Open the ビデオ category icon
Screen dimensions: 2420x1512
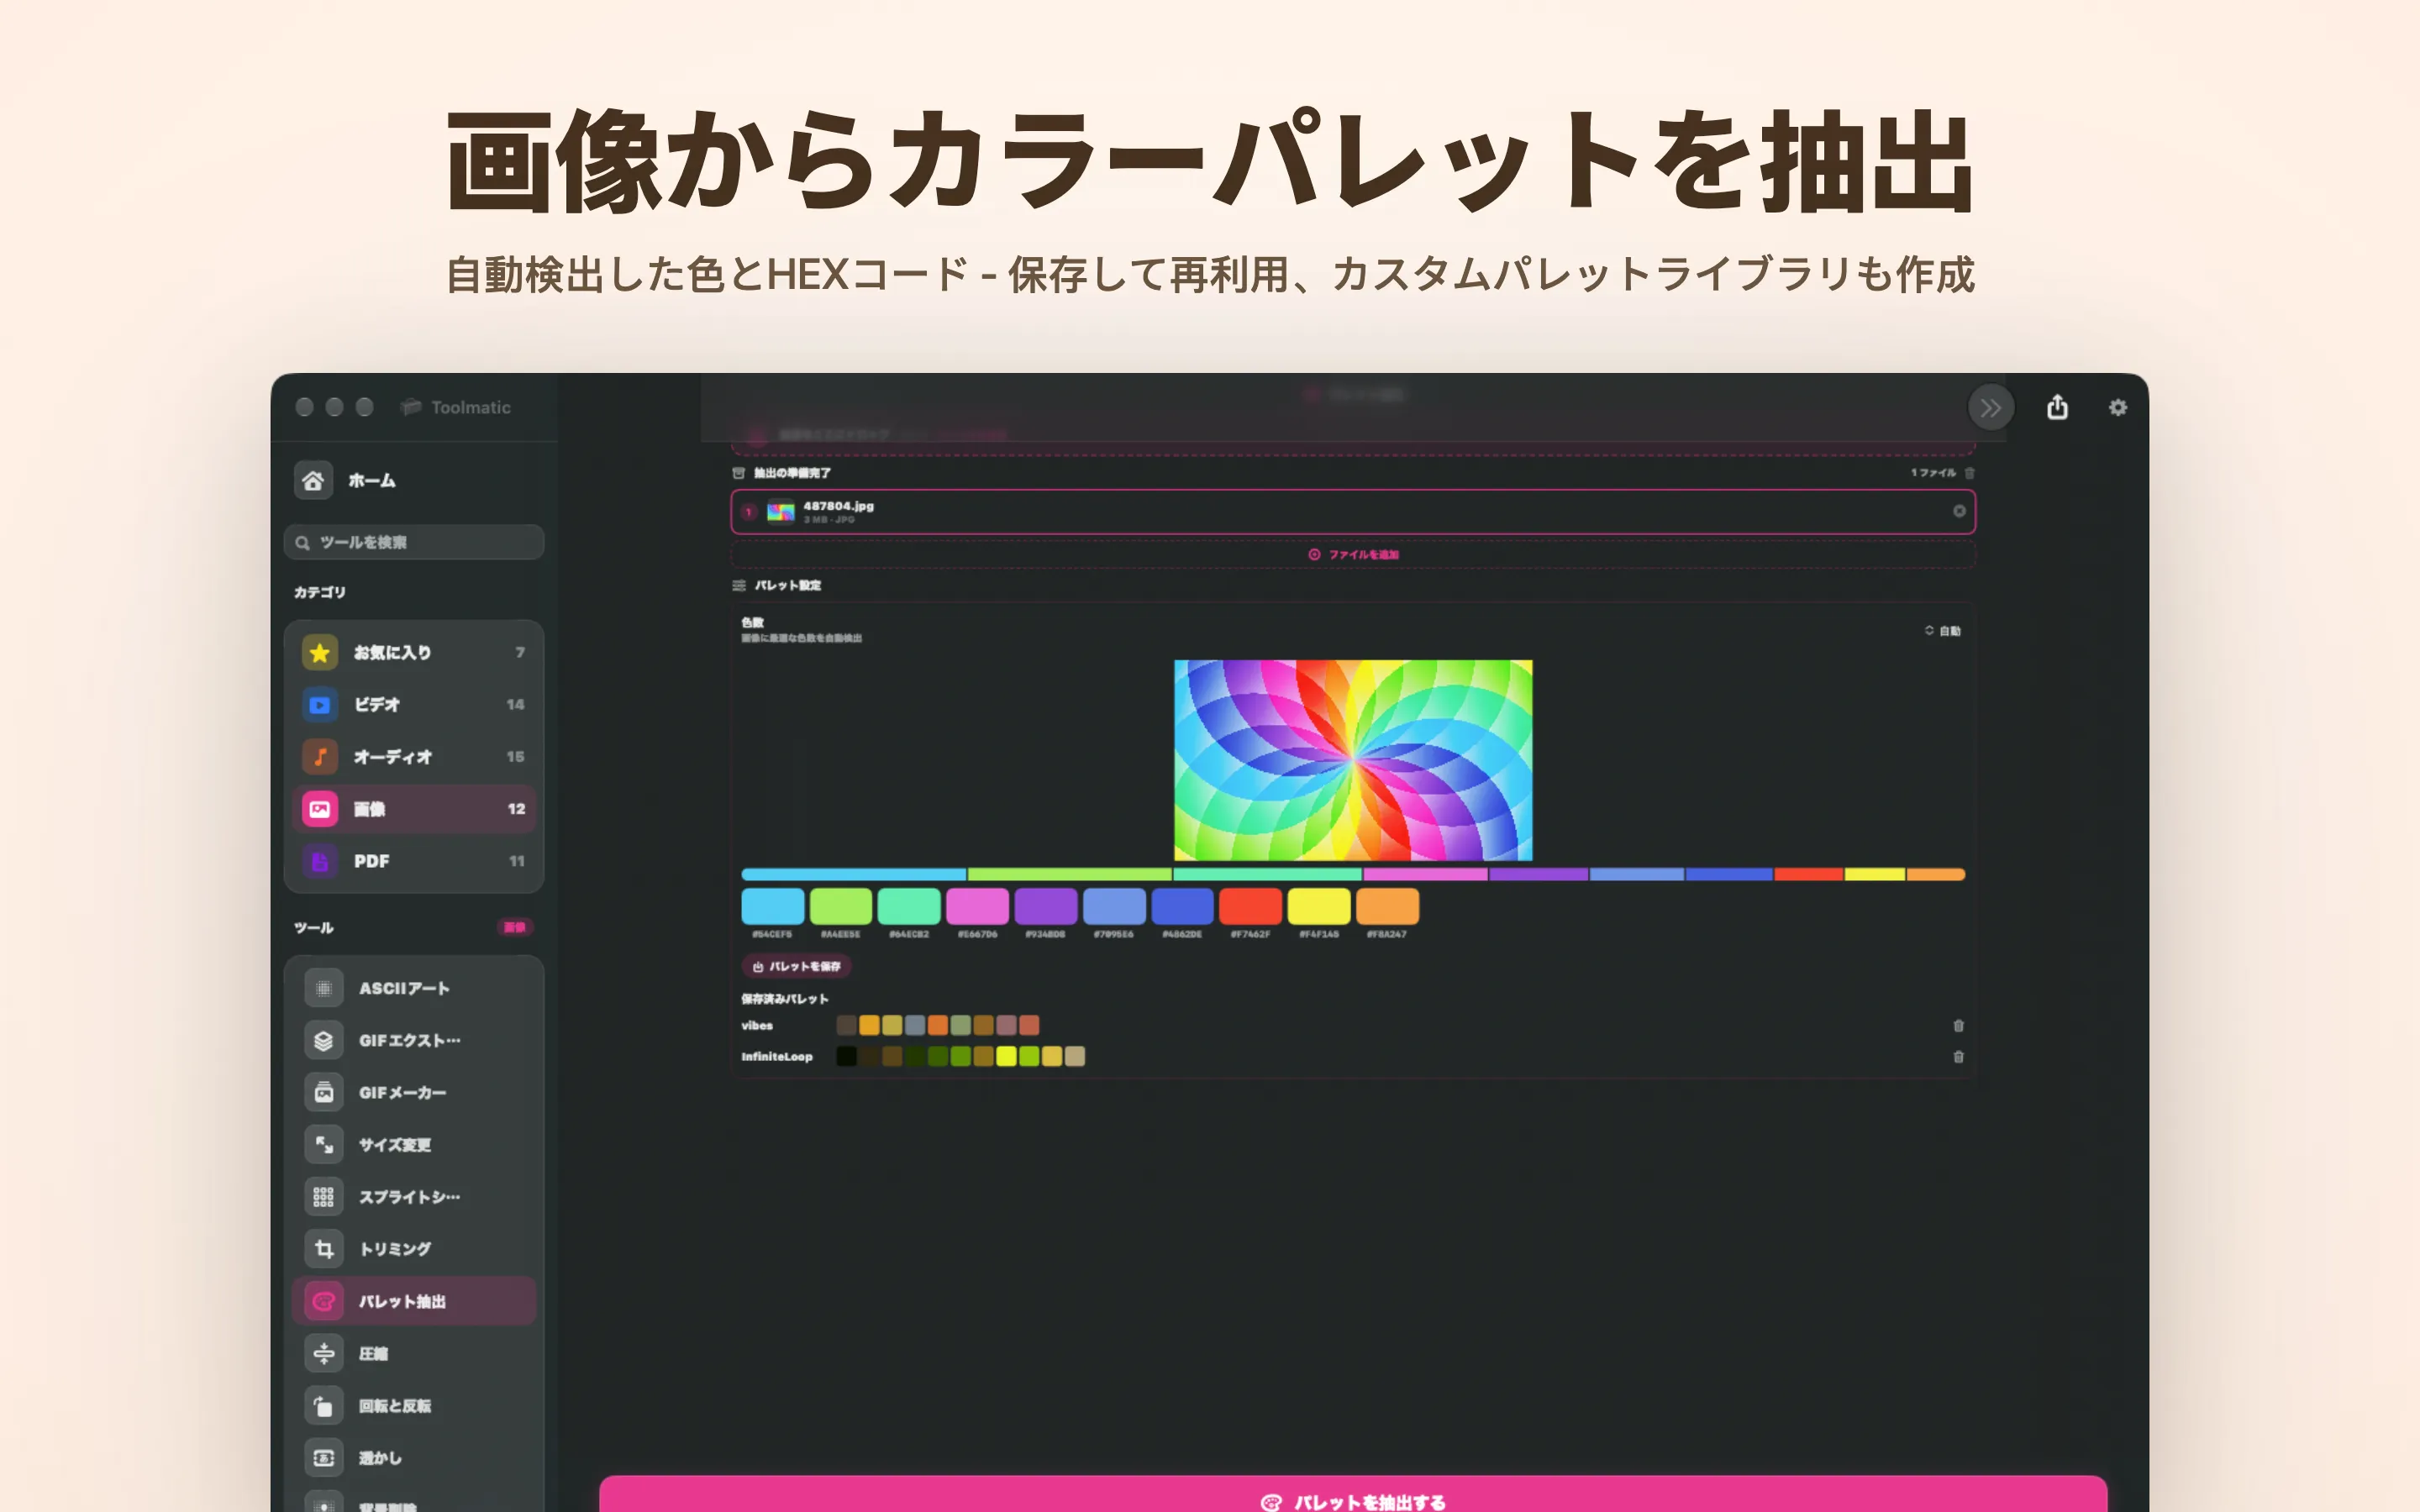point(320,705)
